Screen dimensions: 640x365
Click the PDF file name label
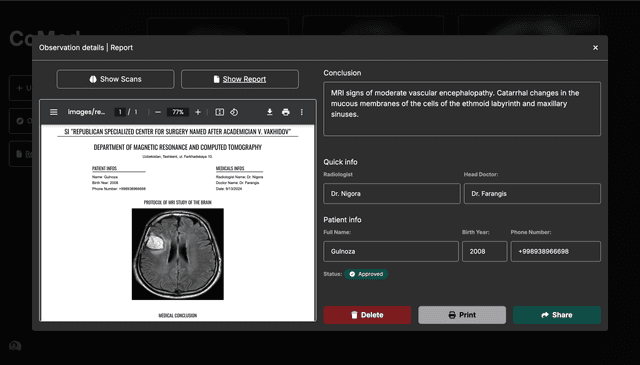click(86, 112)
